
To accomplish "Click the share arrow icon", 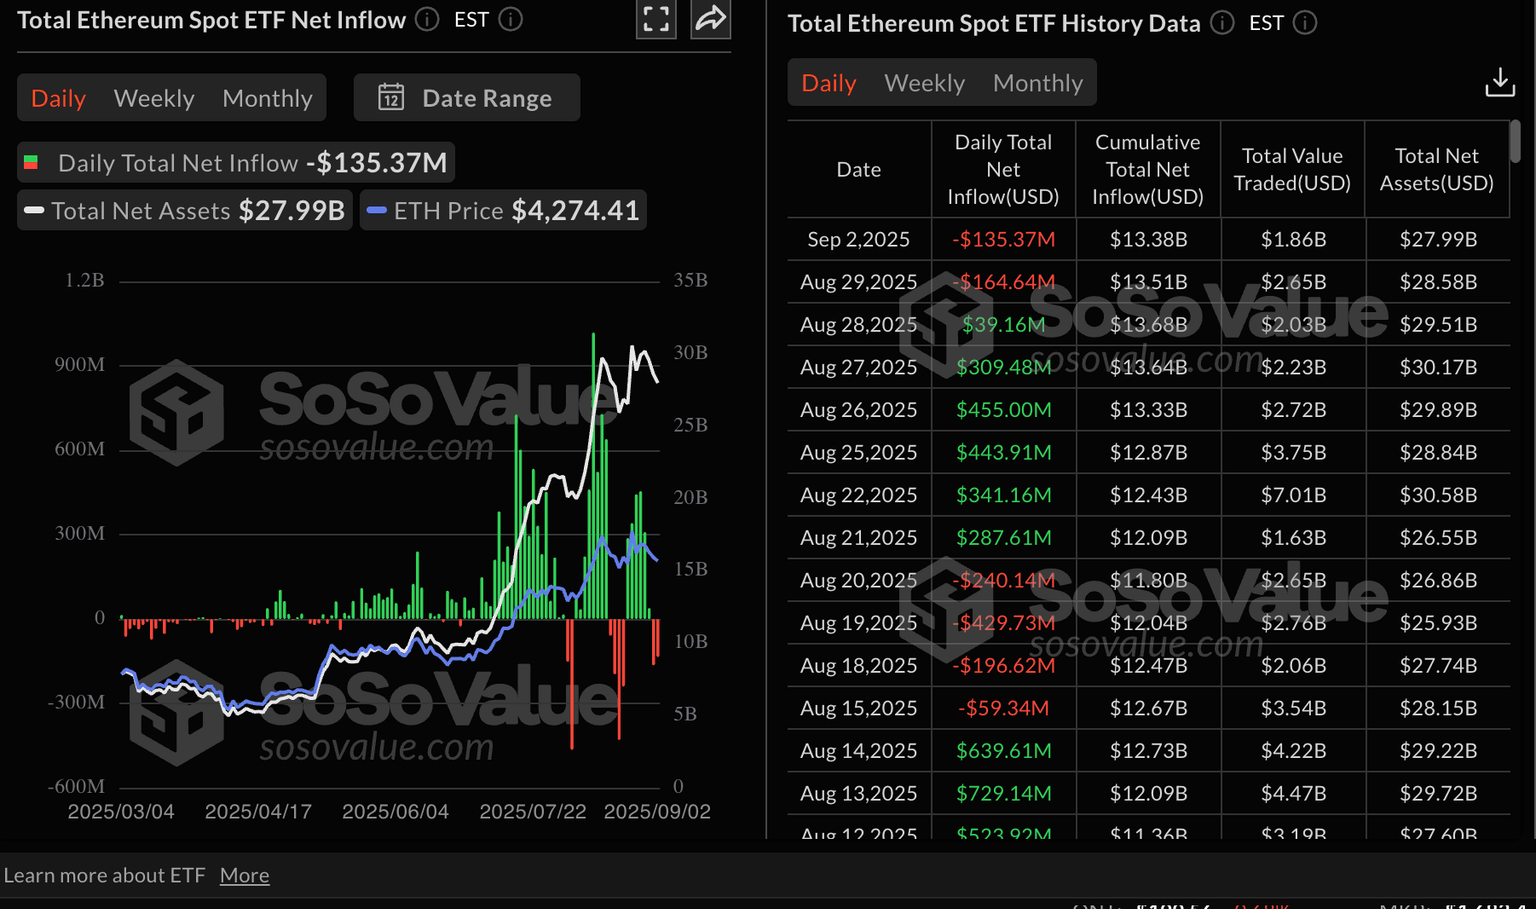I will click(x=710, y=19).
